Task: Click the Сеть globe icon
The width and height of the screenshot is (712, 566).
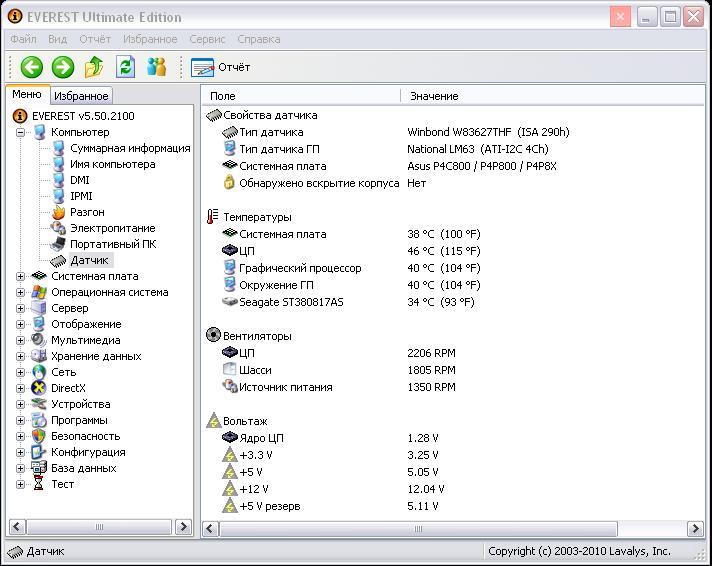Action: (x=39, y=372)
